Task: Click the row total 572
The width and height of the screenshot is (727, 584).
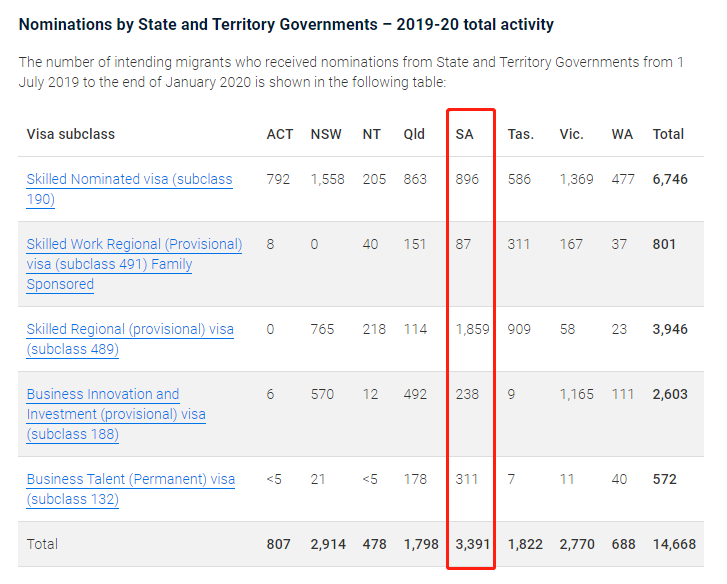Action: pyautogui.click(x=664, y=479)
